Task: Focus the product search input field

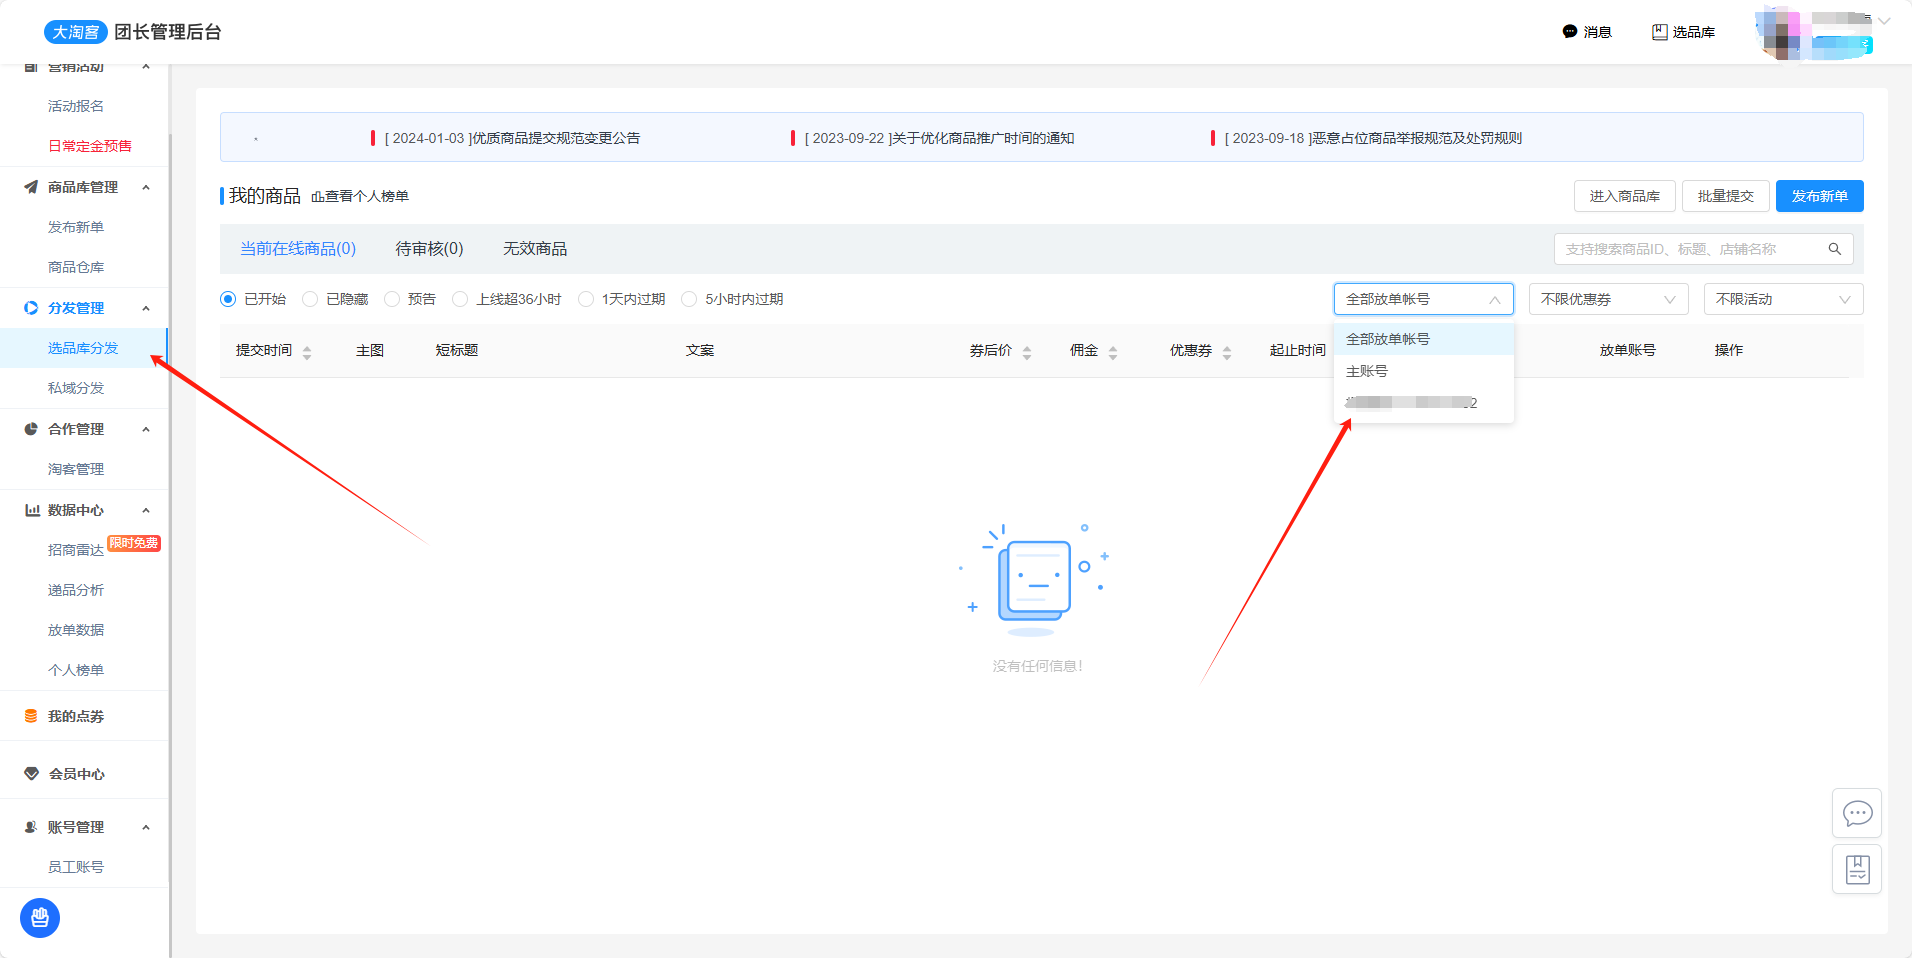Action: pyautogui.click(x=1690, y=249)
